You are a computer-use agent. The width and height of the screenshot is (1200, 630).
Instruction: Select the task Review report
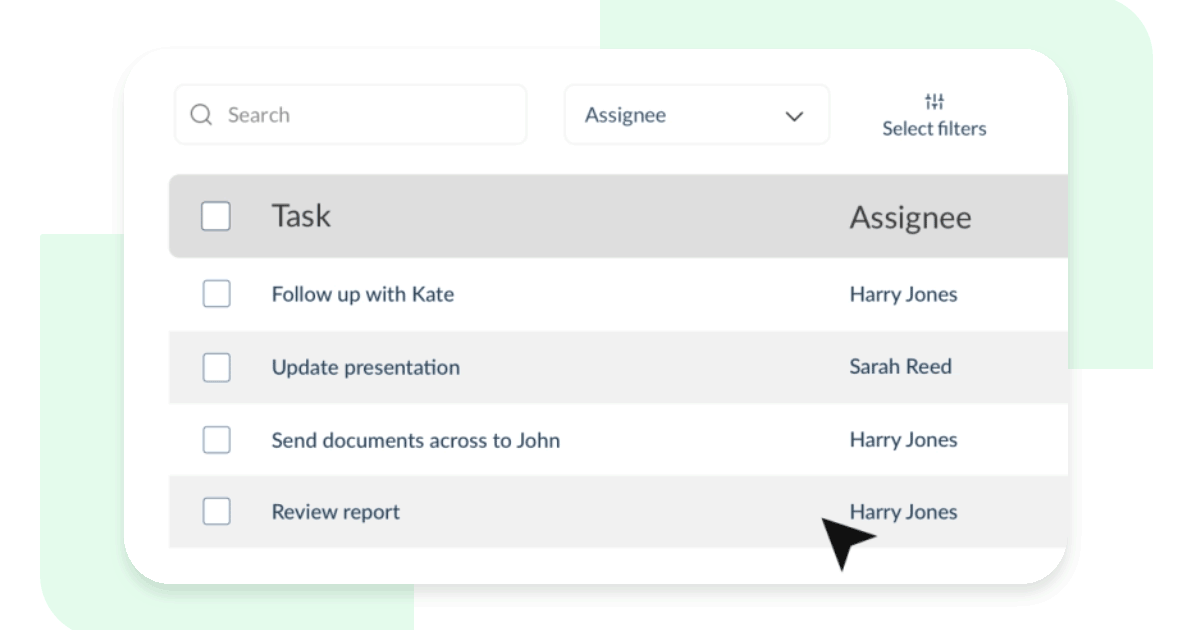[334, 512]
